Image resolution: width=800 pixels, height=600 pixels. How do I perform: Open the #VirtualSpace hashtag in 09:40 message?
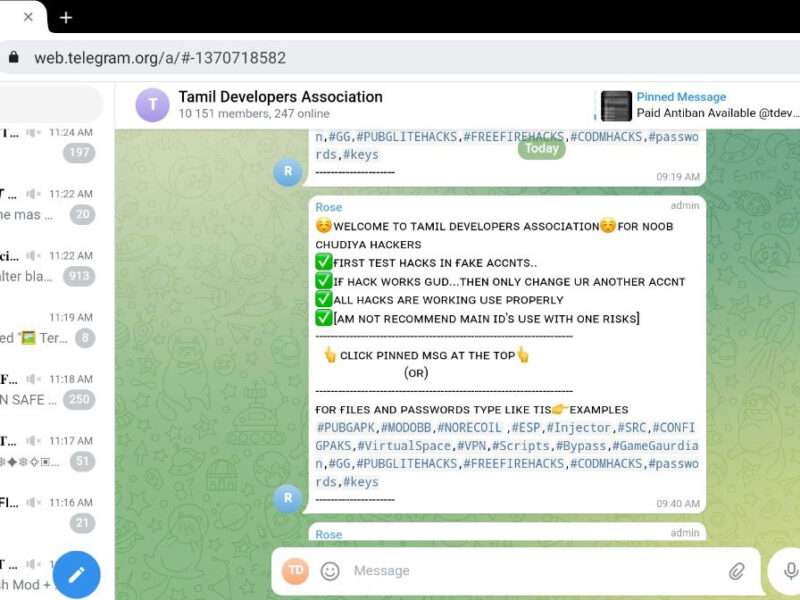point(404,446)
